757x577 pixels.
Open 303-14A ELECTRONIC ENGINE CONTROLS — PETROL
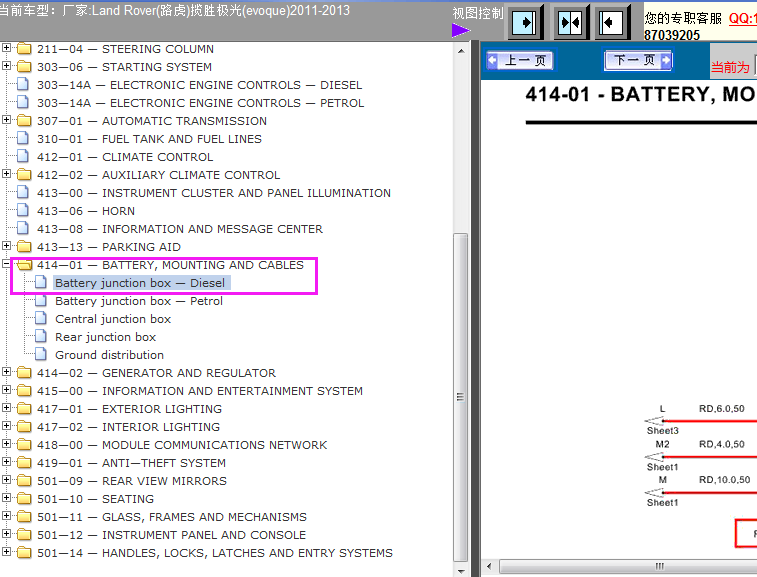(x=200, y=103)
